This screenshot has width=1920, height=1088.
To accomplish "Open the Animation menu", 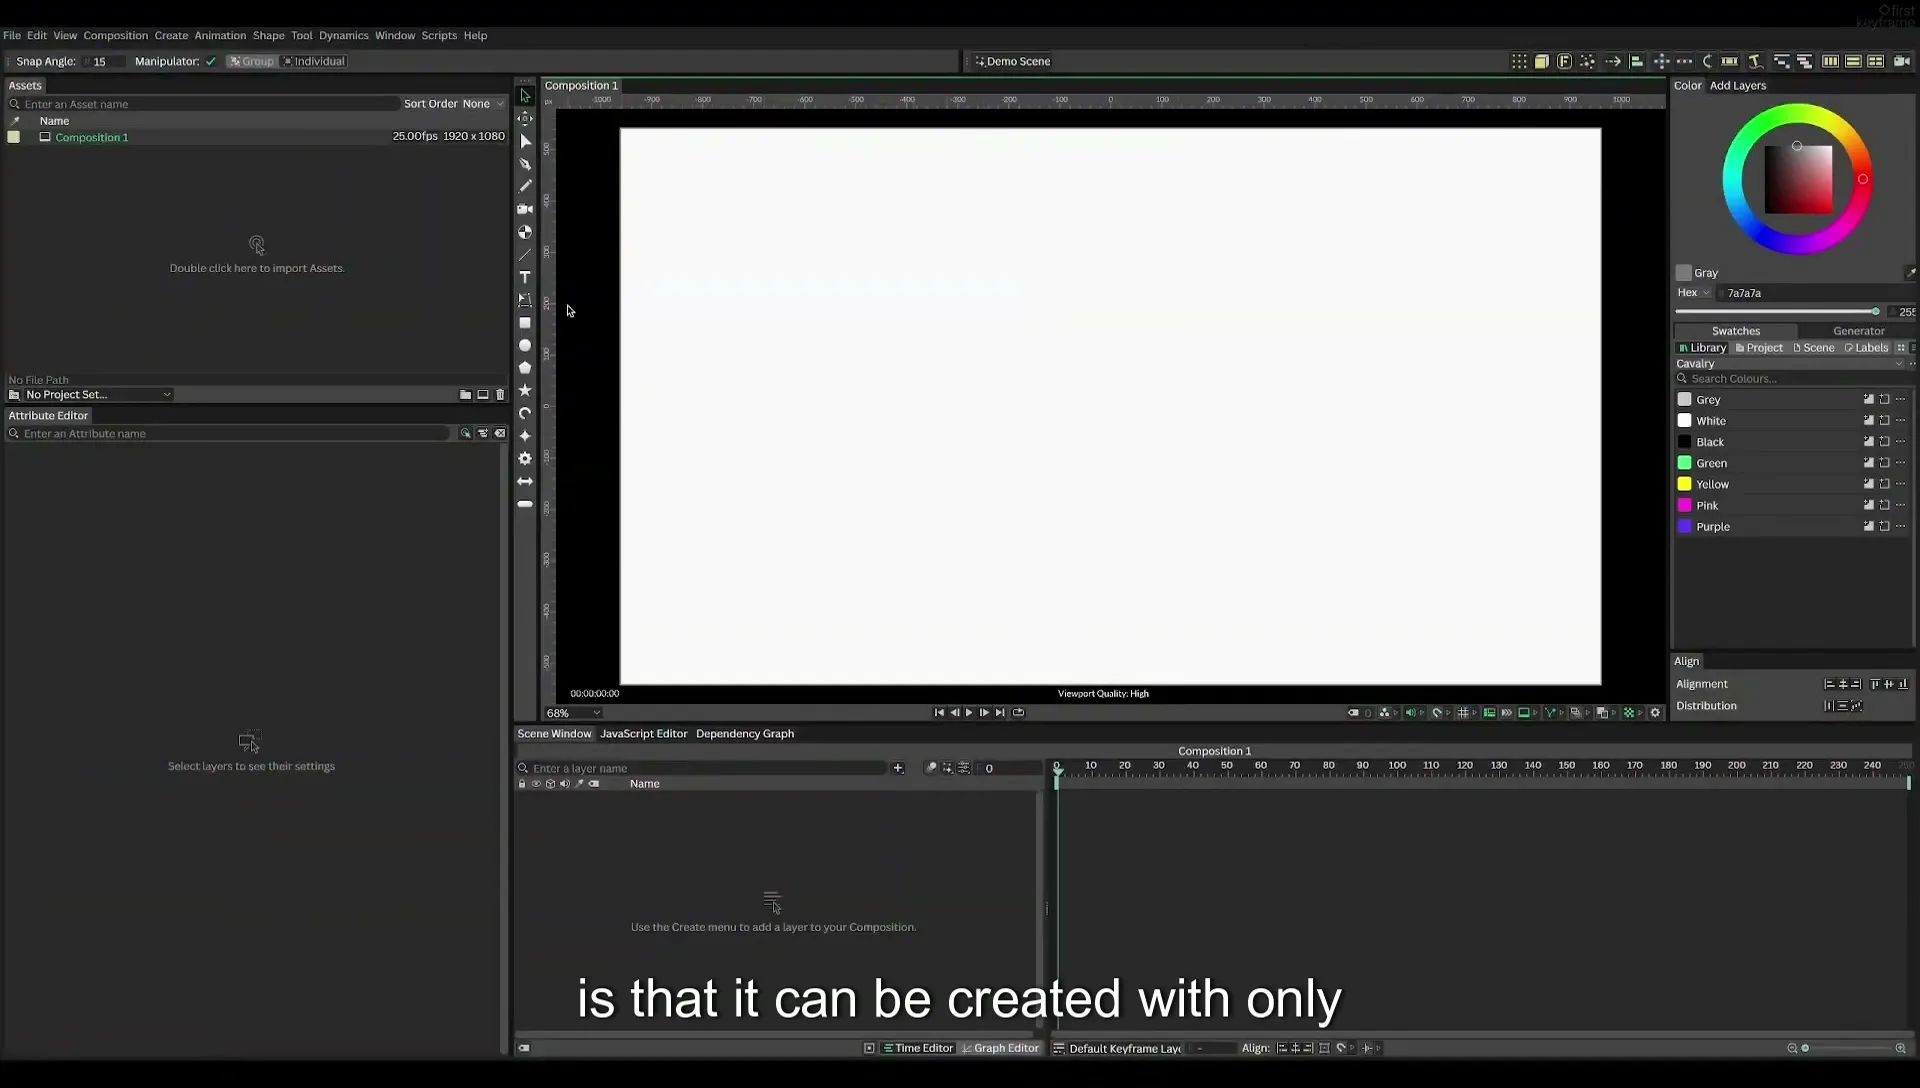I will click(x=220, y=35).
